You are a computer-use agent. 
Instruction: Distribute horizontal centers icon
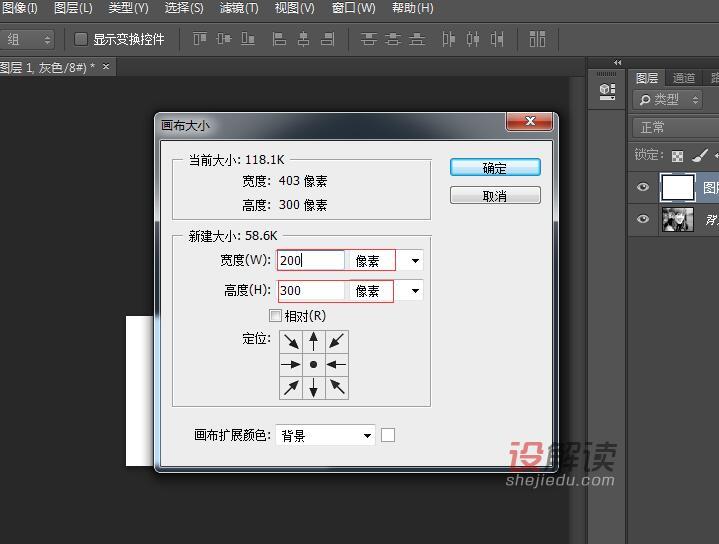click(473, 39)
